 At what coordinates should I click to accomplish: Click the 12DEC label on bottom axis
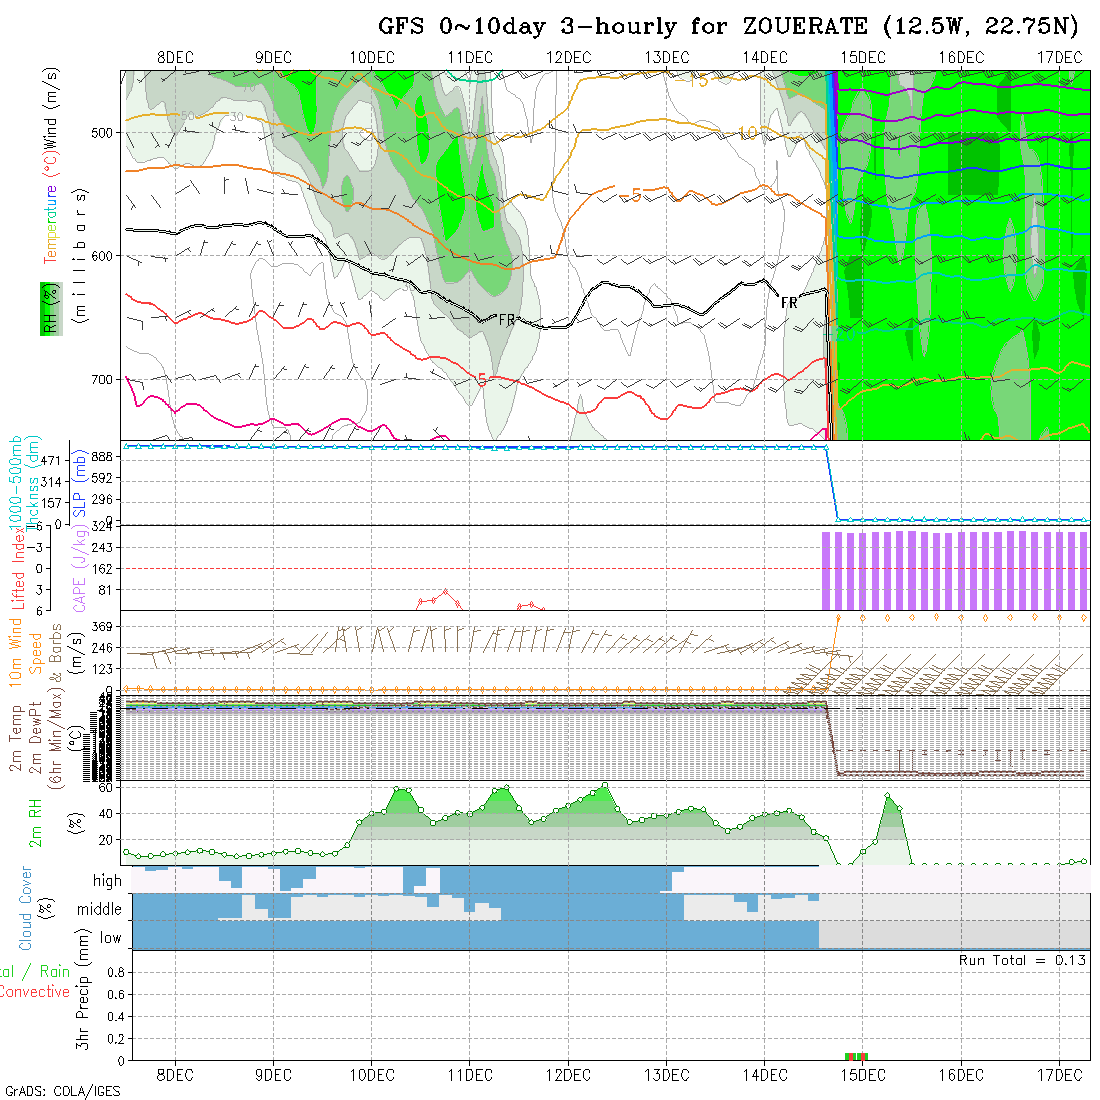pos(568,1075)
